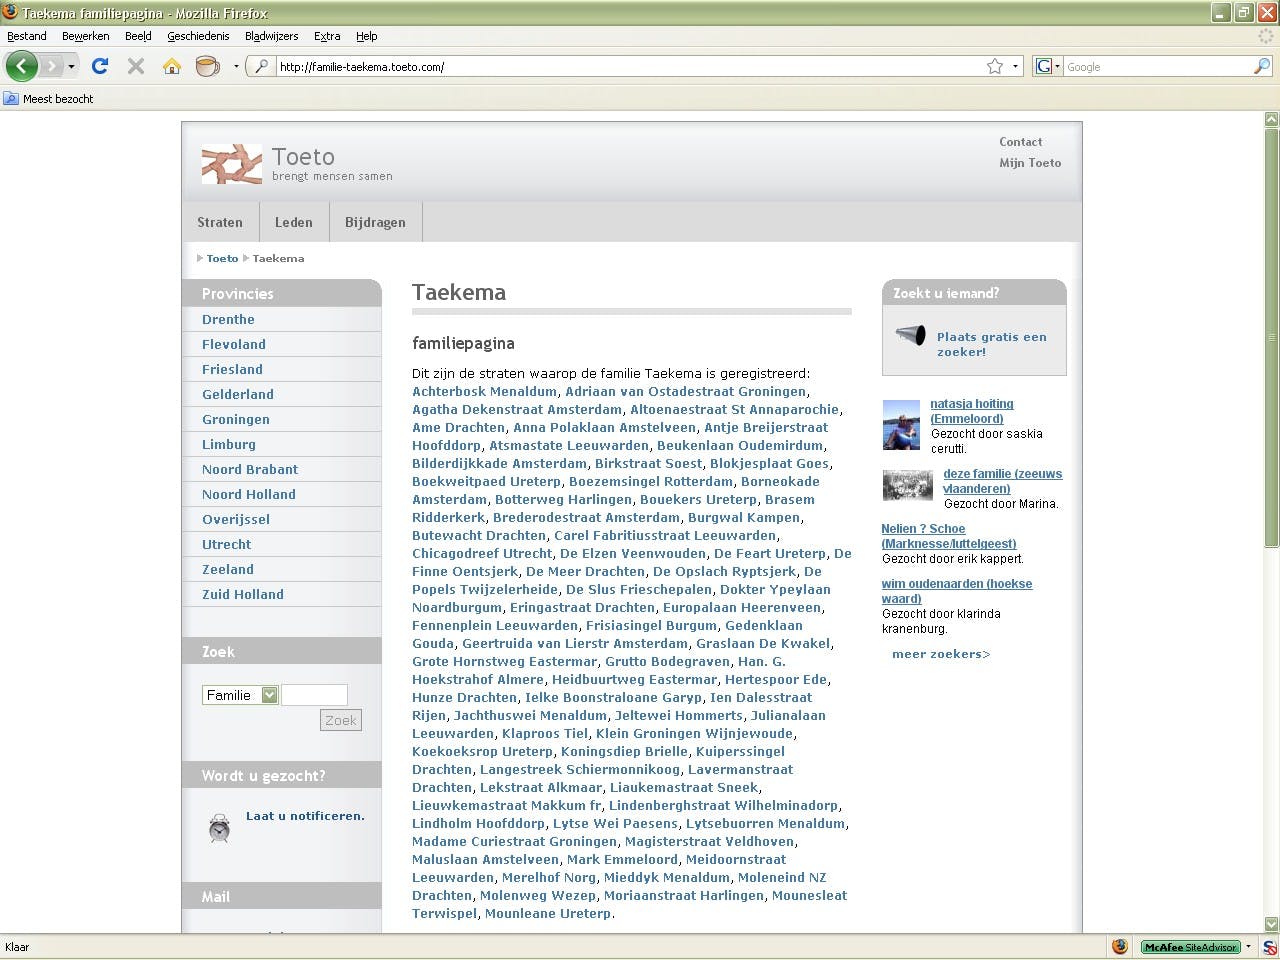Click the alarm clock notification icon
1280x960 pixels.
219,827
